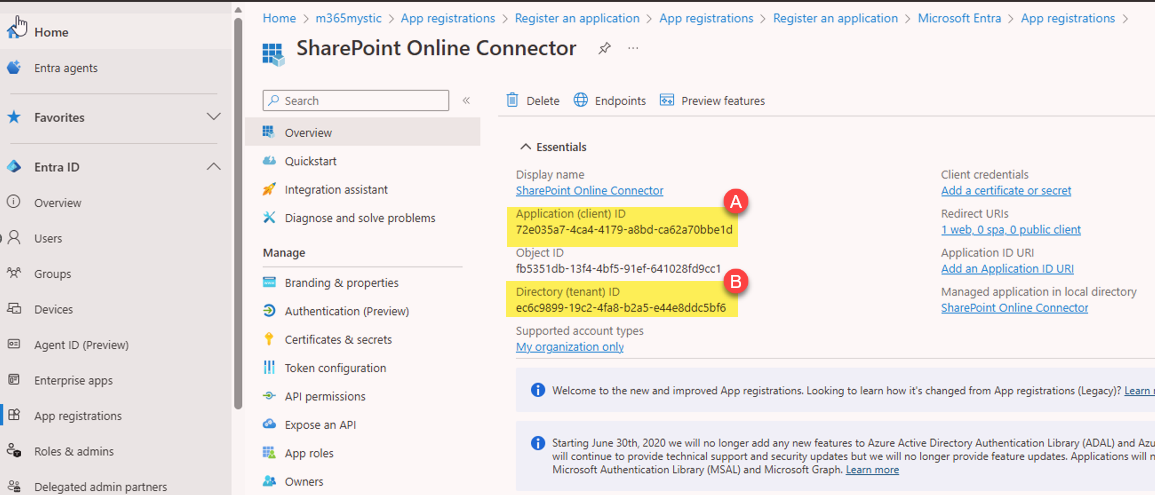Expand the Favorites section
This screenshot has width=1155, height=495.
pyautogui.click(x=213, y=117)
